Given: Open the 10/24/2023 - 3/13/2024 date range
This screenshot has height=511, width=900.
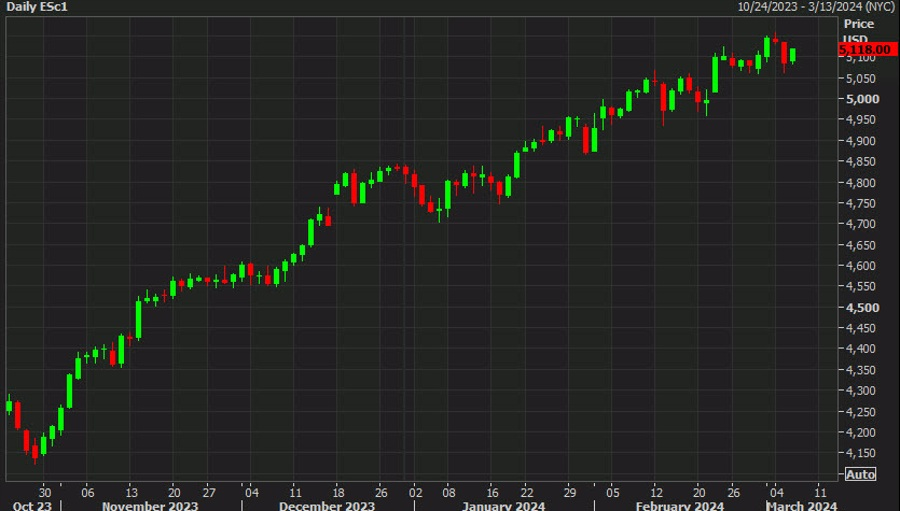Looking at the screenshot, I should 816,7.
